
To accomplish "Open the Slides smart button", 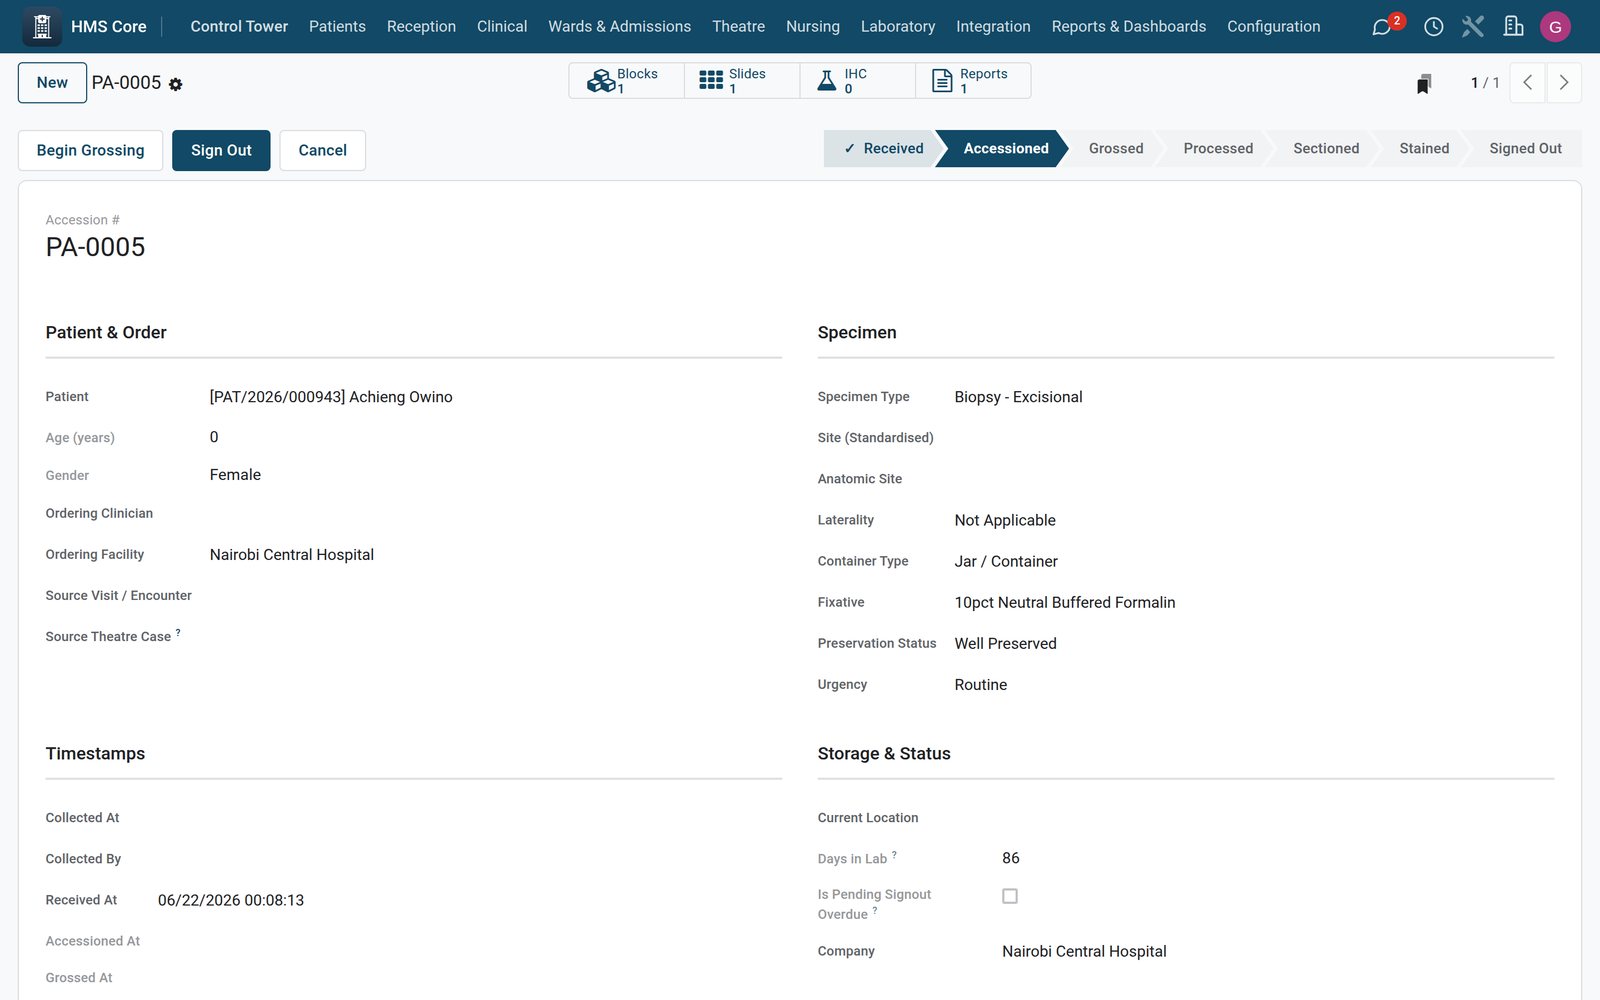I will 742,81.
